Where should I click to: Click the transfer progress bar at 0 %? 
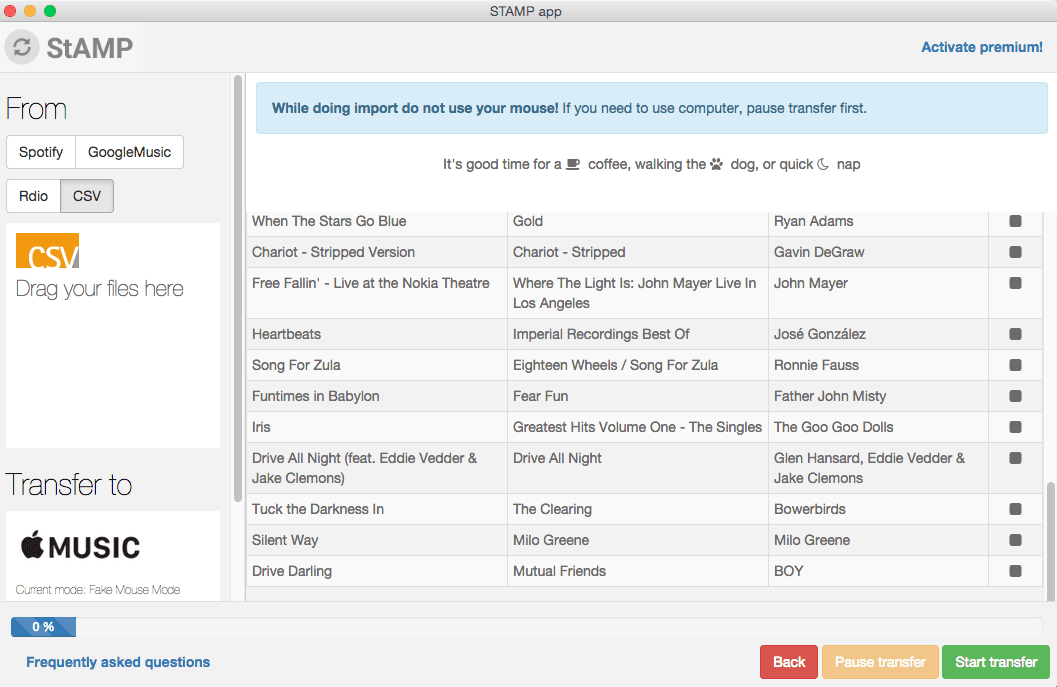click(526, 627)
